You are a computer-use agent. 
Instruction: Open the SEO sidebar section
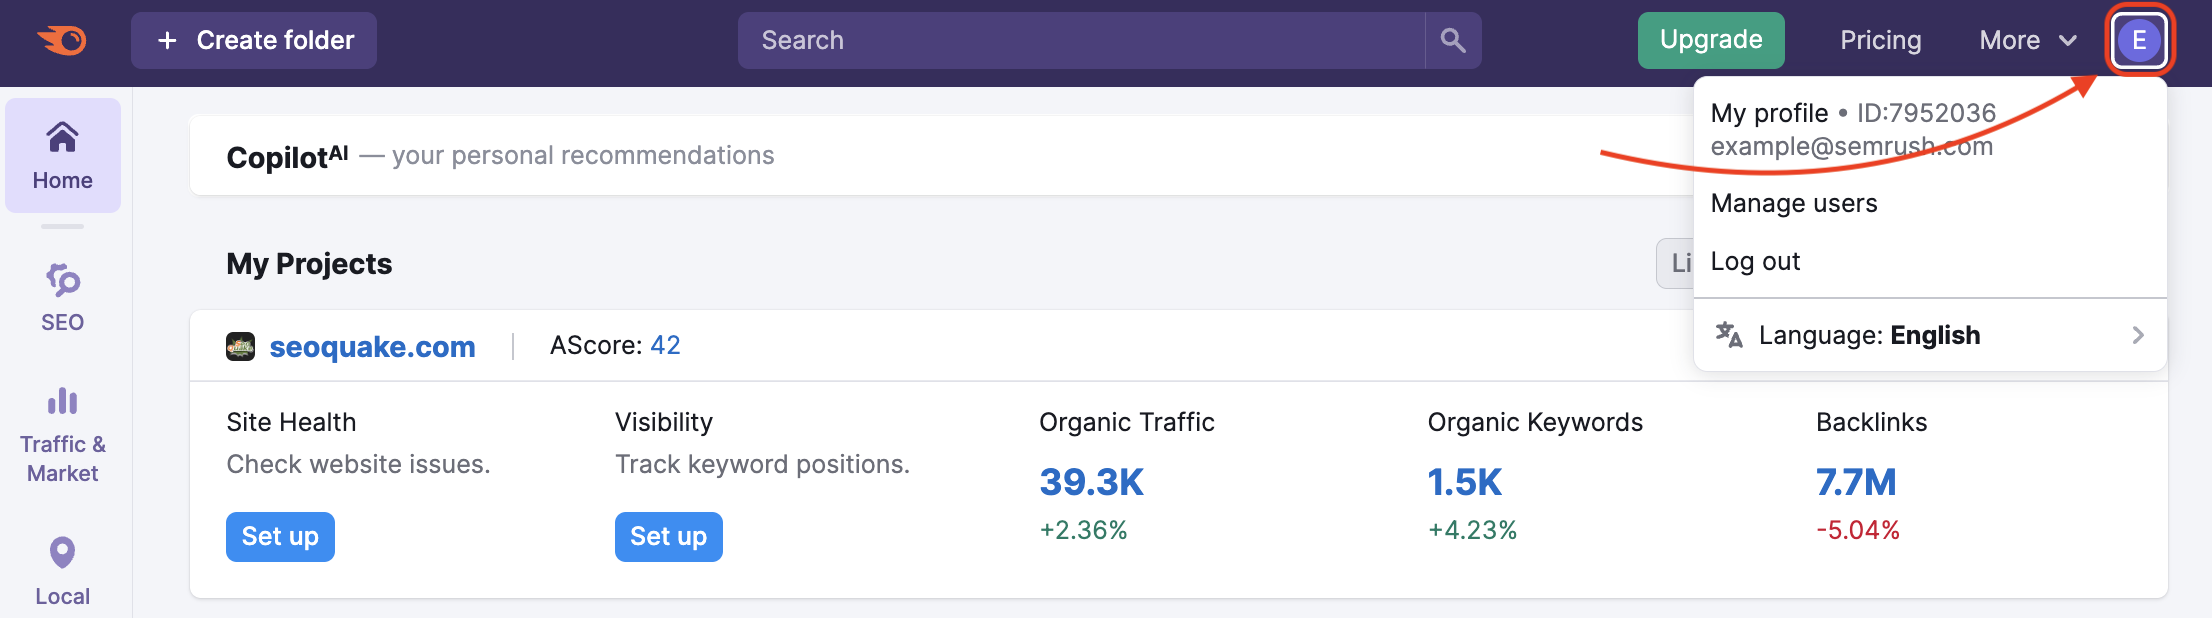62,297
